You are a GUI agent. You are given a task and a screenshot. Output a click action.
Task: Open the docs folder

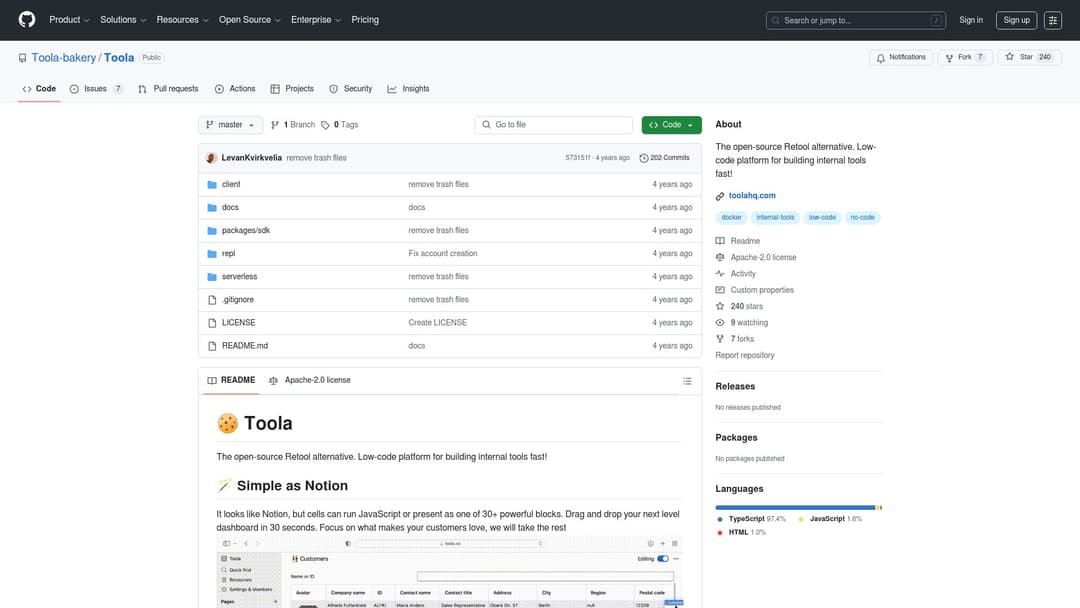230,207
